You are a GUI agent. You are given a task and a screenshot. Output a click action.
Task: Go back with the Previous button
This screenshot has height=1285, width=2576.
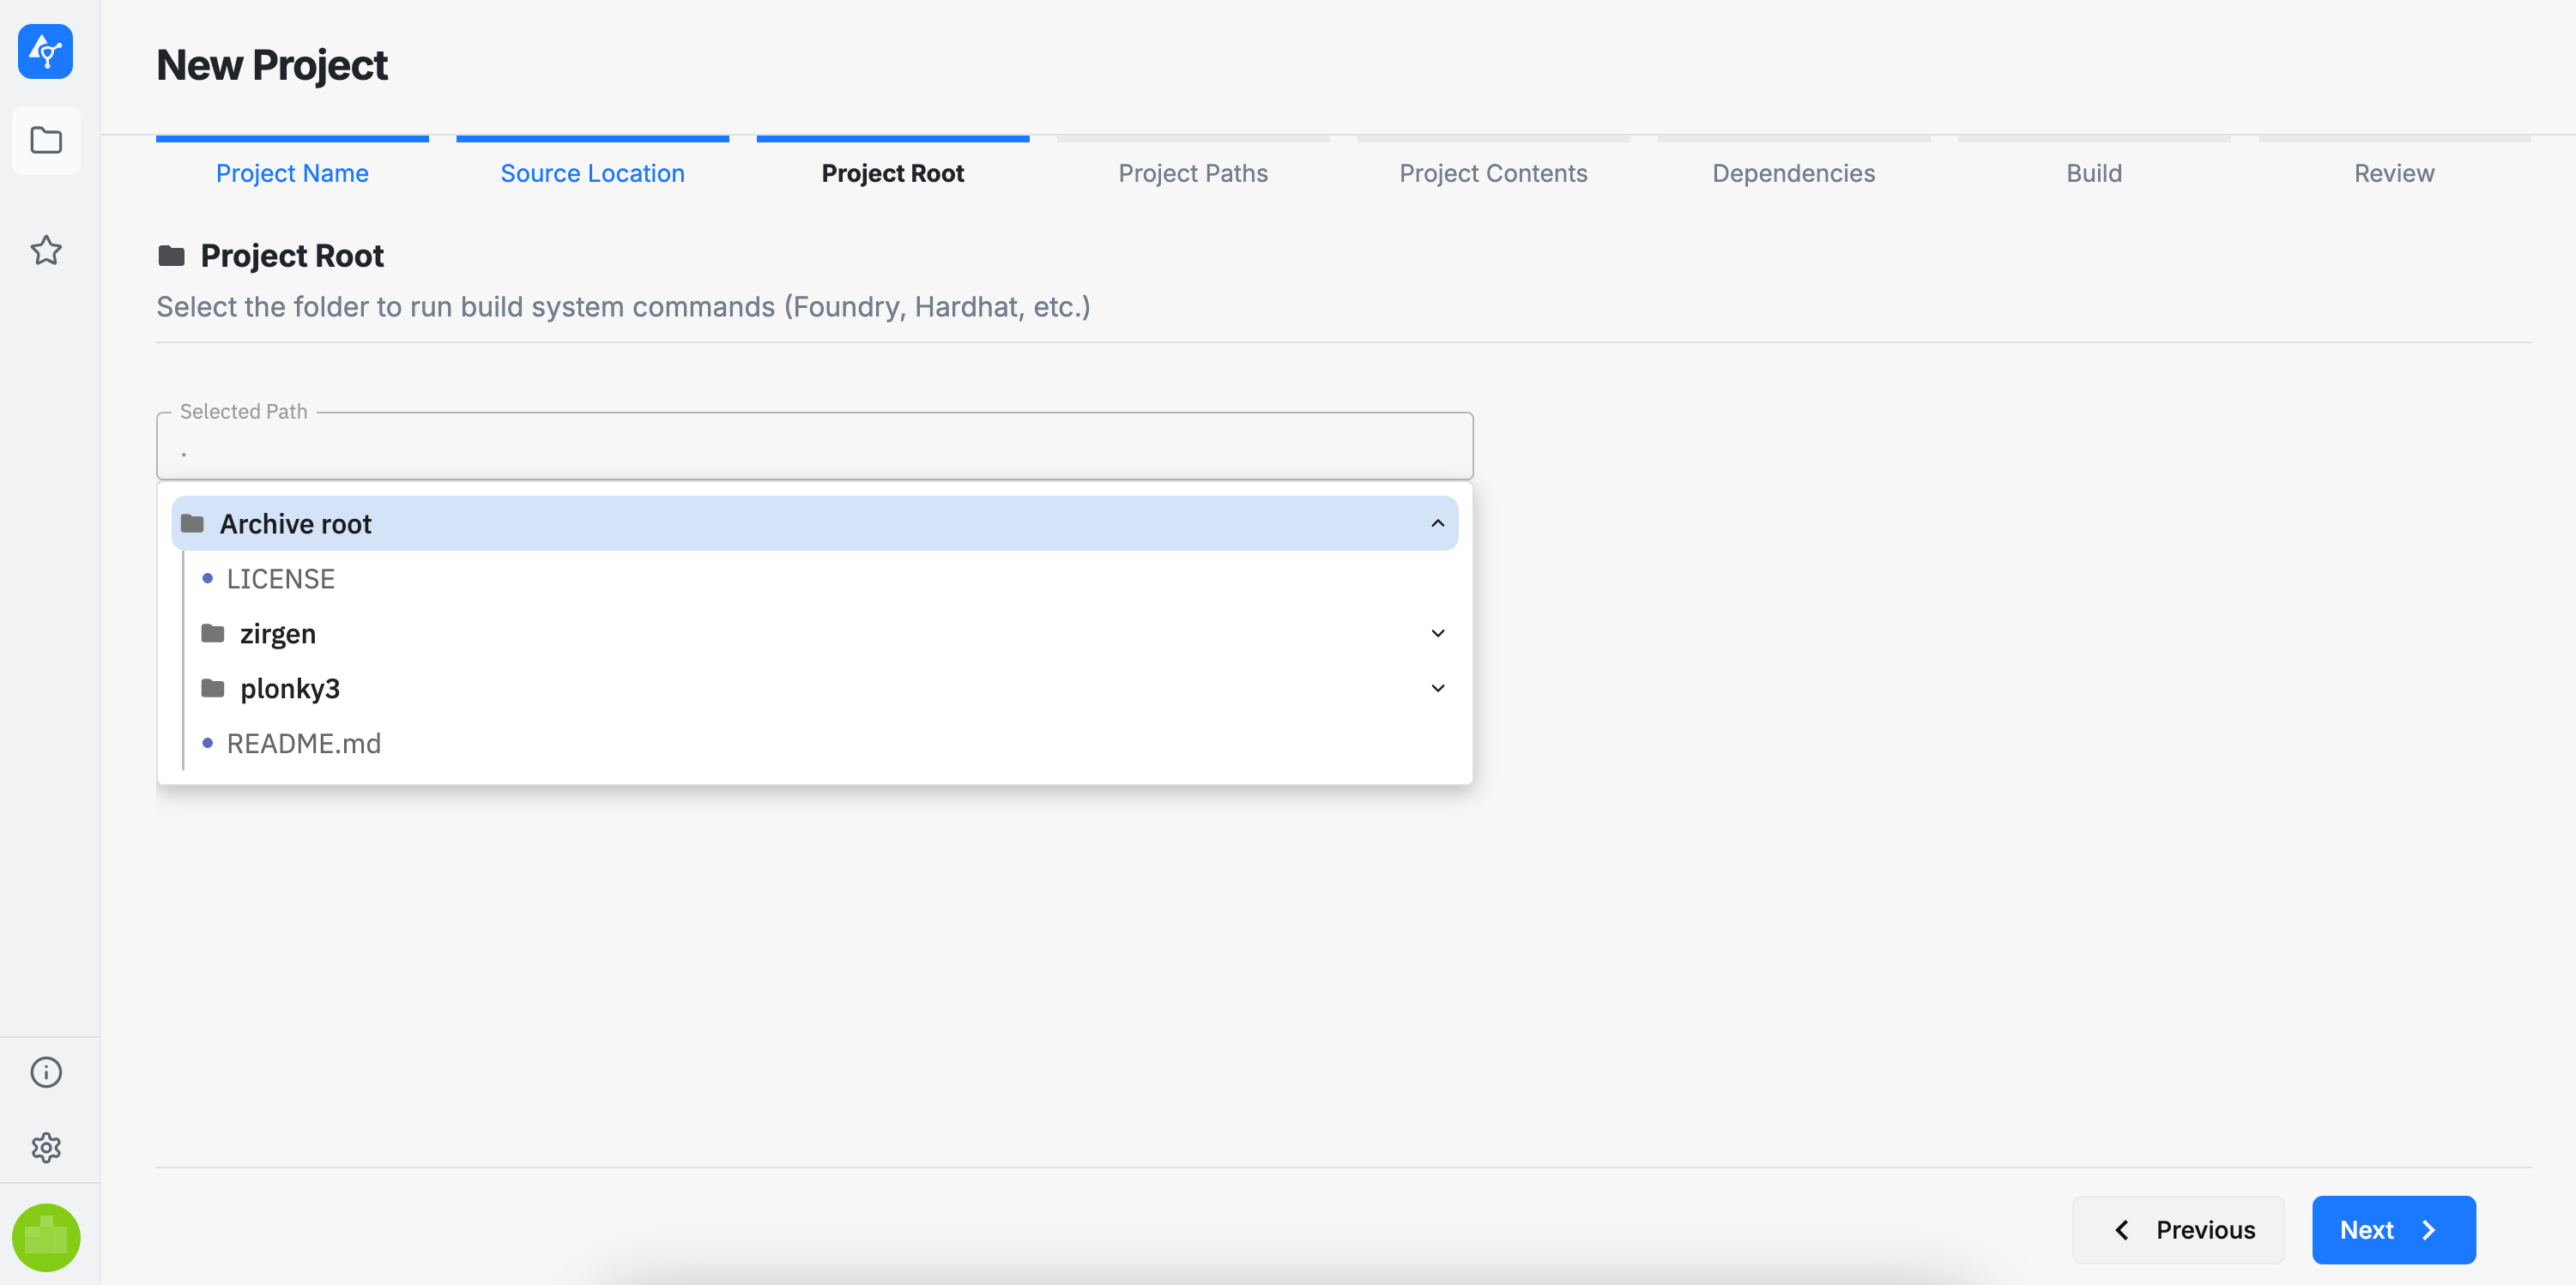2178,1230
